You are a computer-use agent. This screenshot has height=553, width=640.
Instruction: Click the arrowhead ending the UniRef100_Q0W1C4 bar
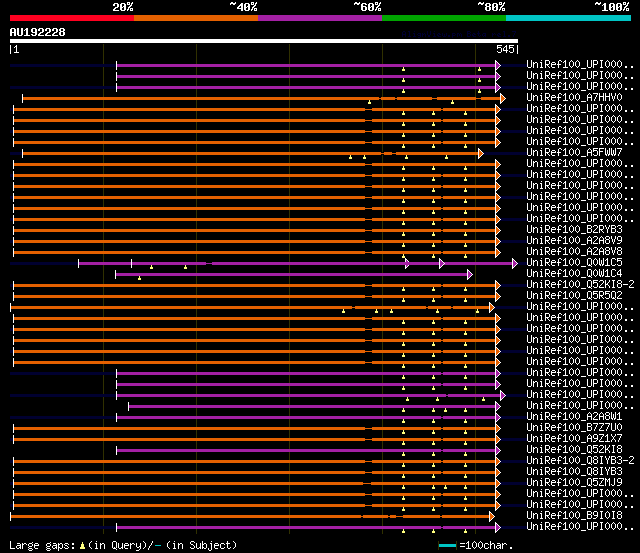click(470, 275)
